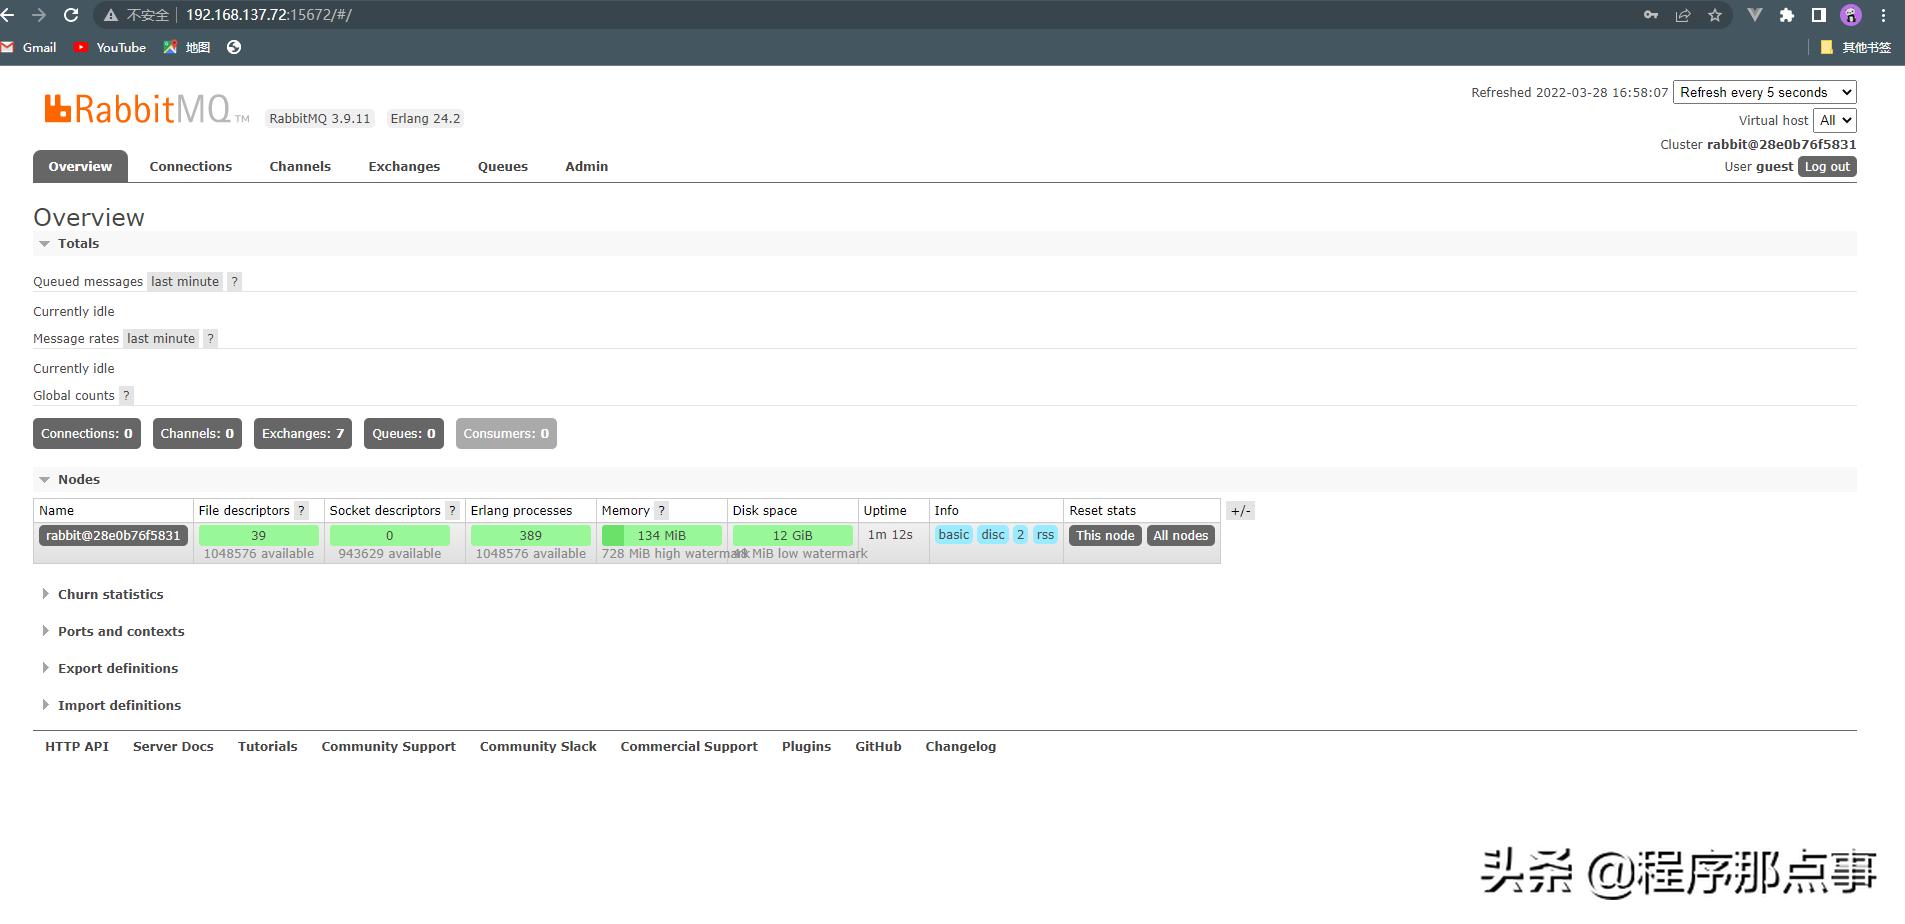Image resolution: width=1905 pixels, height=924 pixels.
Task: Click the Memory usage bar
Action: click(x=661, y=535)
